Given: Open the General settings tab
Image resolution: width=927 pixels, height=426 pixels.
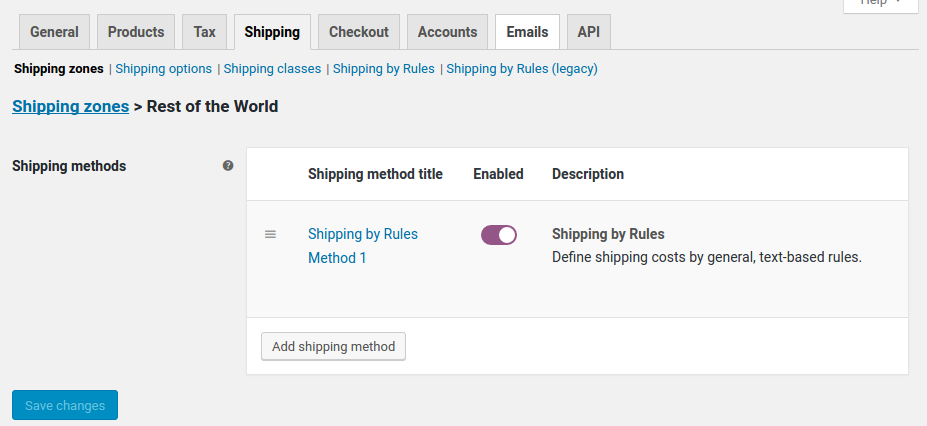Looking at the screenshot, I should click(x=54, y=32).
